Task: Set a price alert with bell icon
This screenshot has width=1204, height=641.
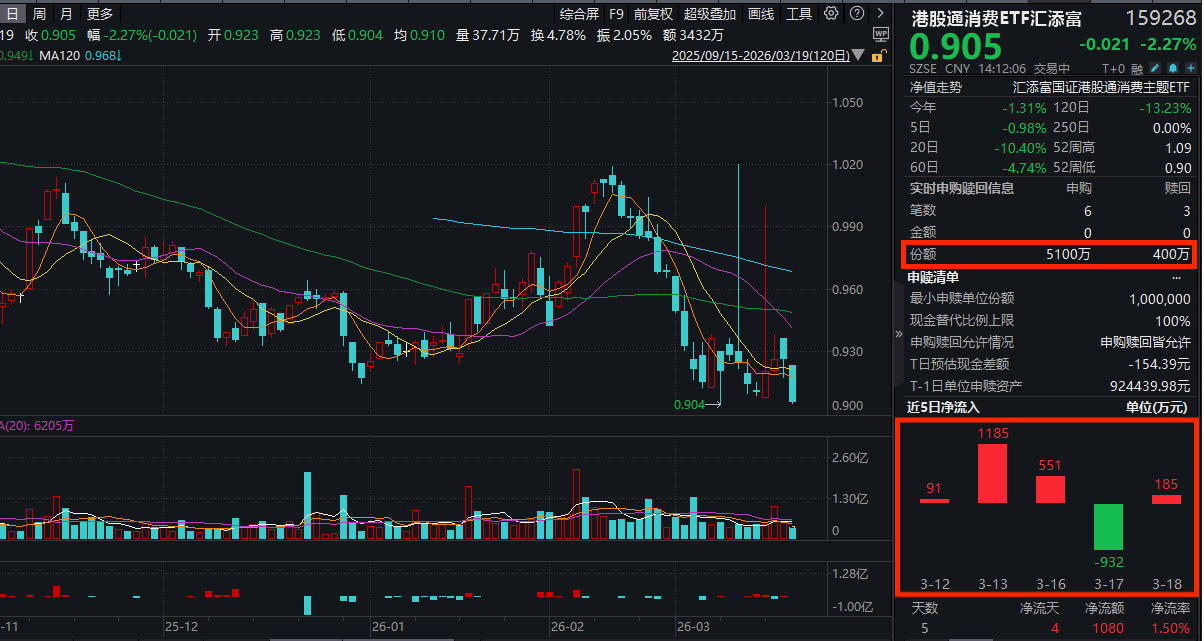Action: tap(1174, 70)
